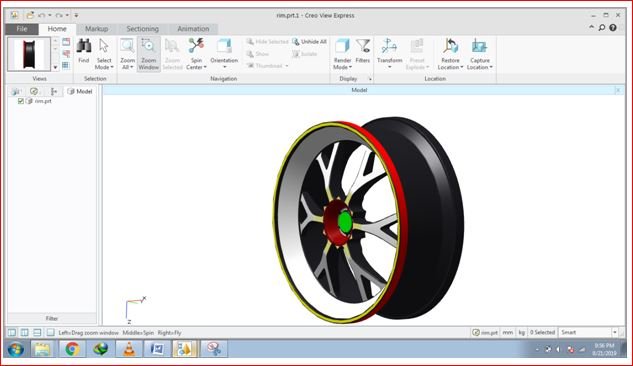Expand the Zoom All dropdown arrow

click(132, 67)
